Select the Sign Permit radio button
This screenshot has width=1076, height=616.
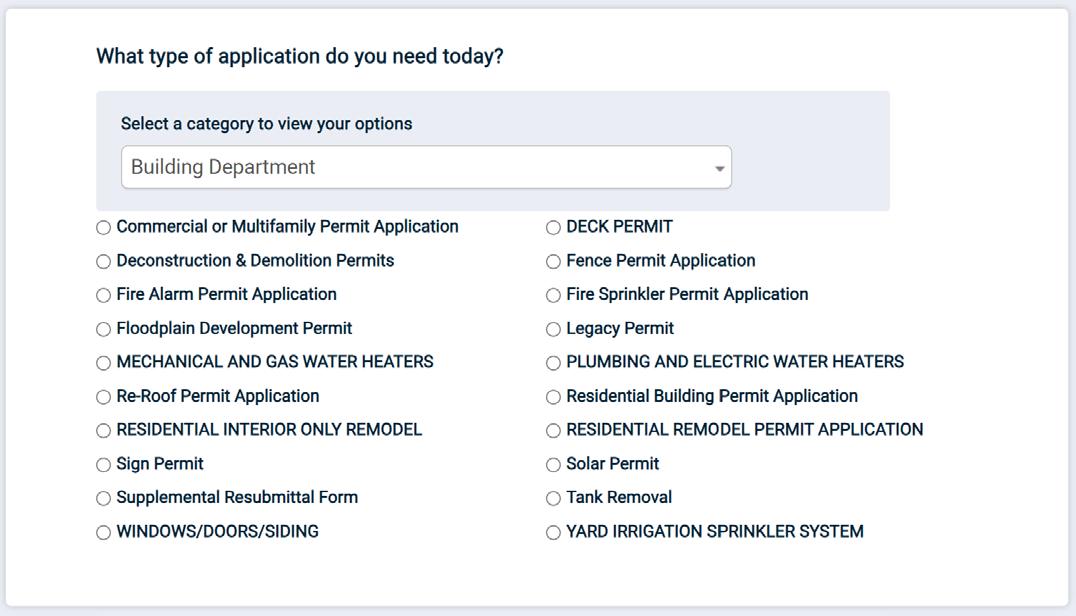[x=104, y=465]
